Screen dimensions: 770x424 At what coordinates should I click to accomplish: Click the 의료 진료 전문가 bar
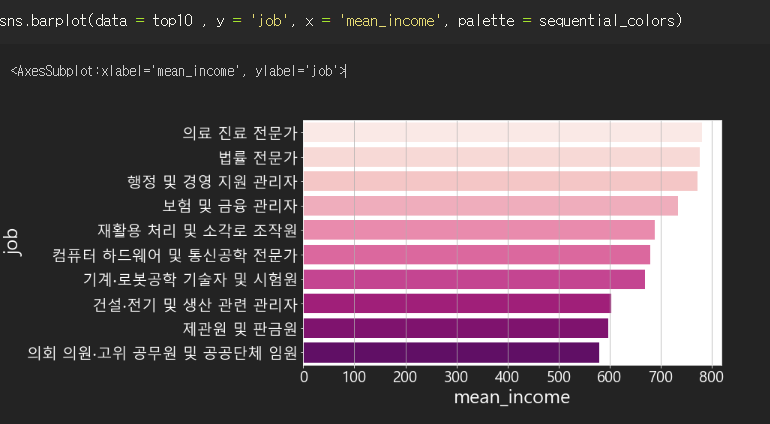(502, 132)
